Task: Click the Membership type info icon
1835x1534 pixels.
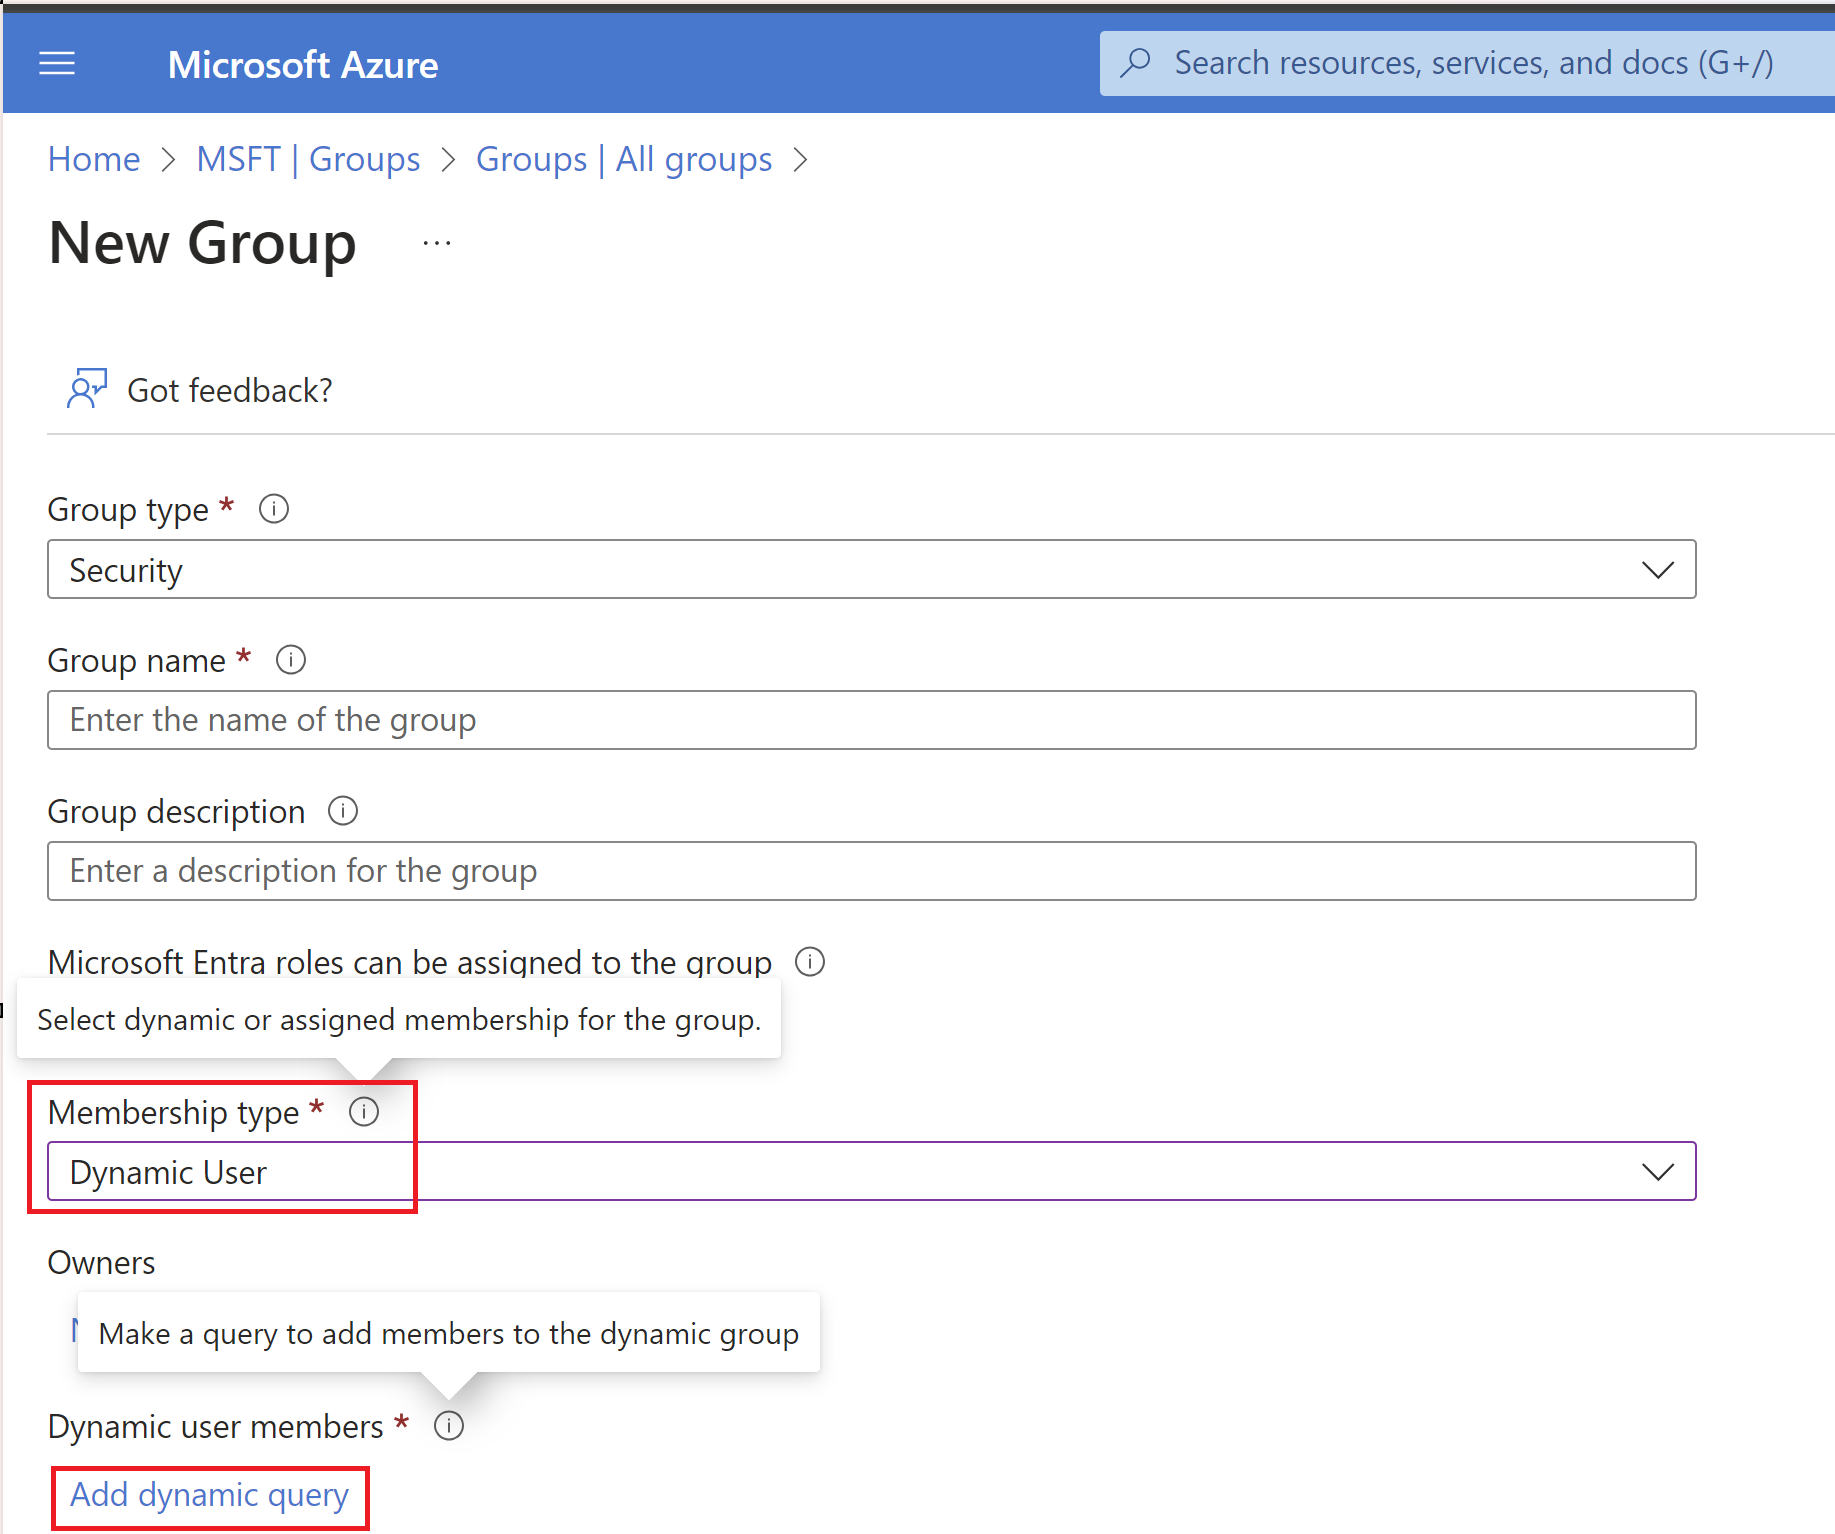Action: 364,1112
